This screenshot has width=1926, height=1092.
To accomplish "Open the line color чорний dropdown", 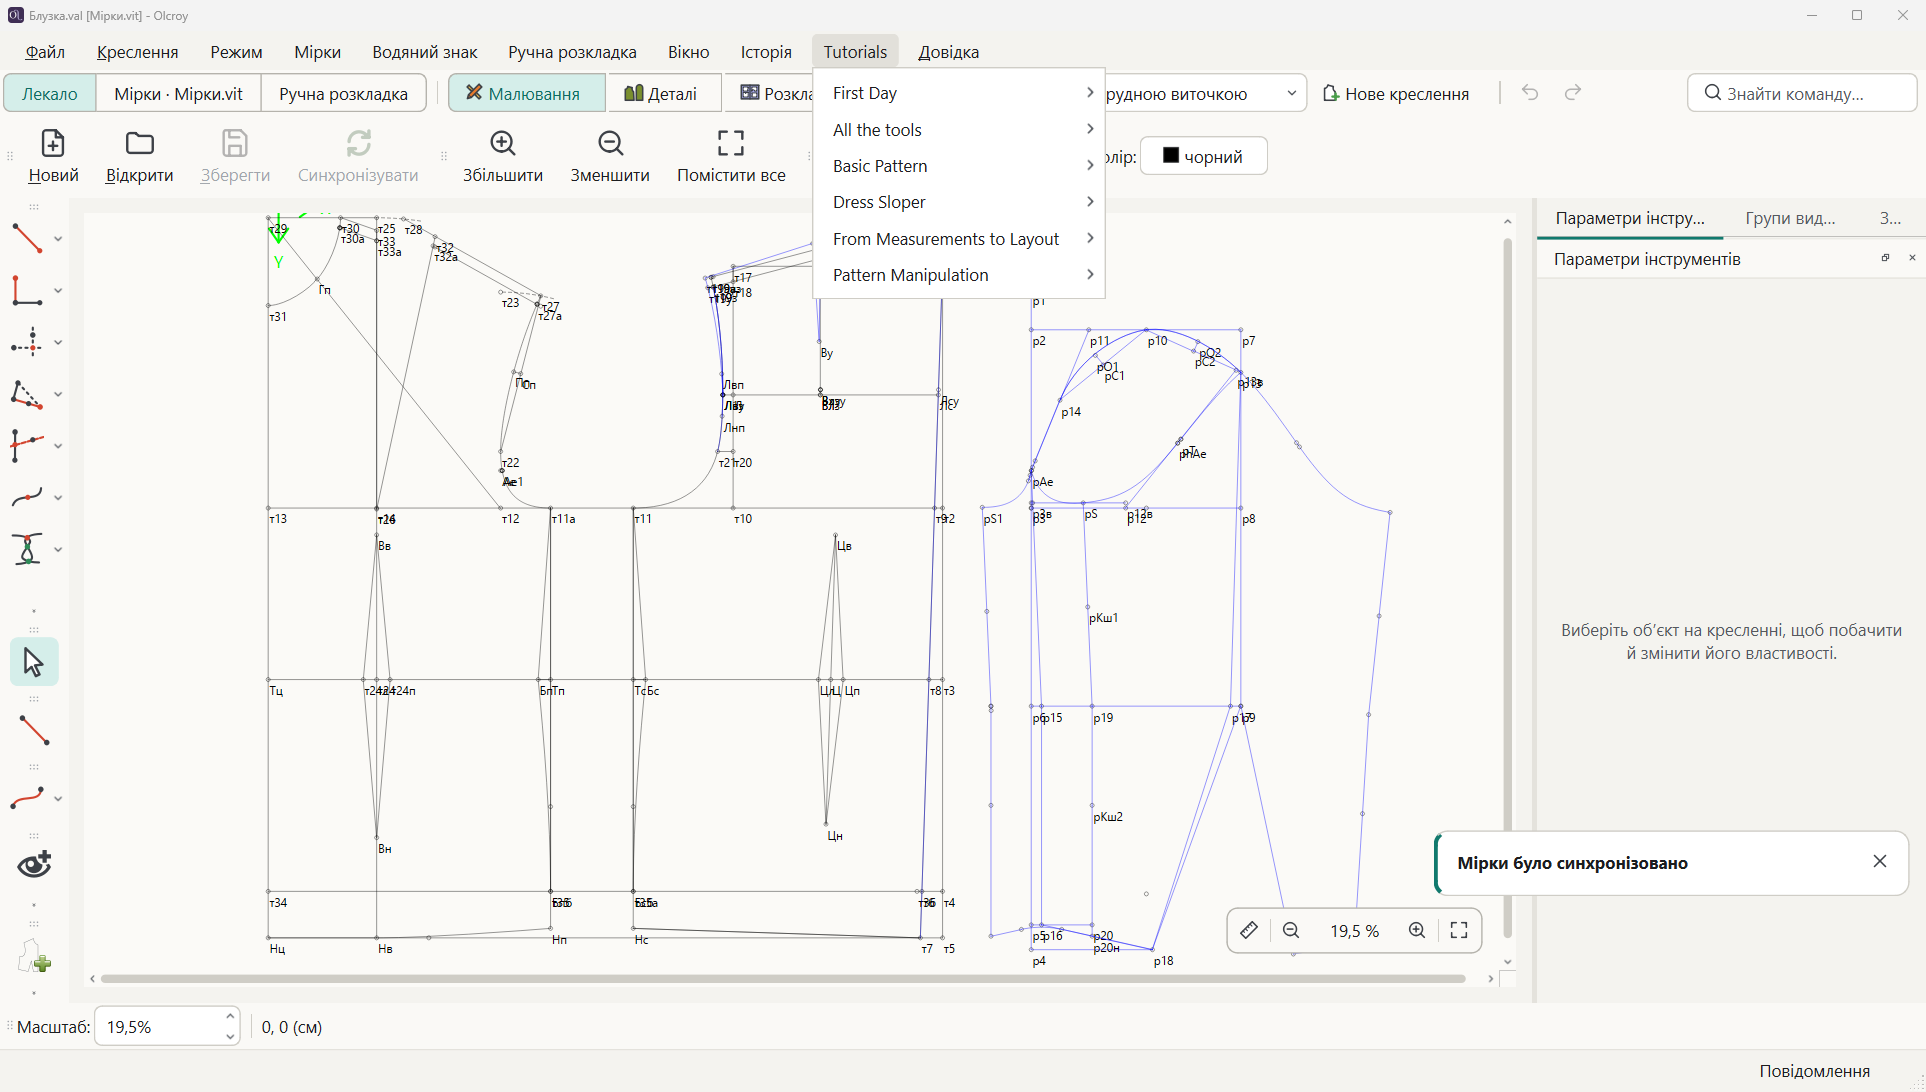I will [x=1203, y=156].
